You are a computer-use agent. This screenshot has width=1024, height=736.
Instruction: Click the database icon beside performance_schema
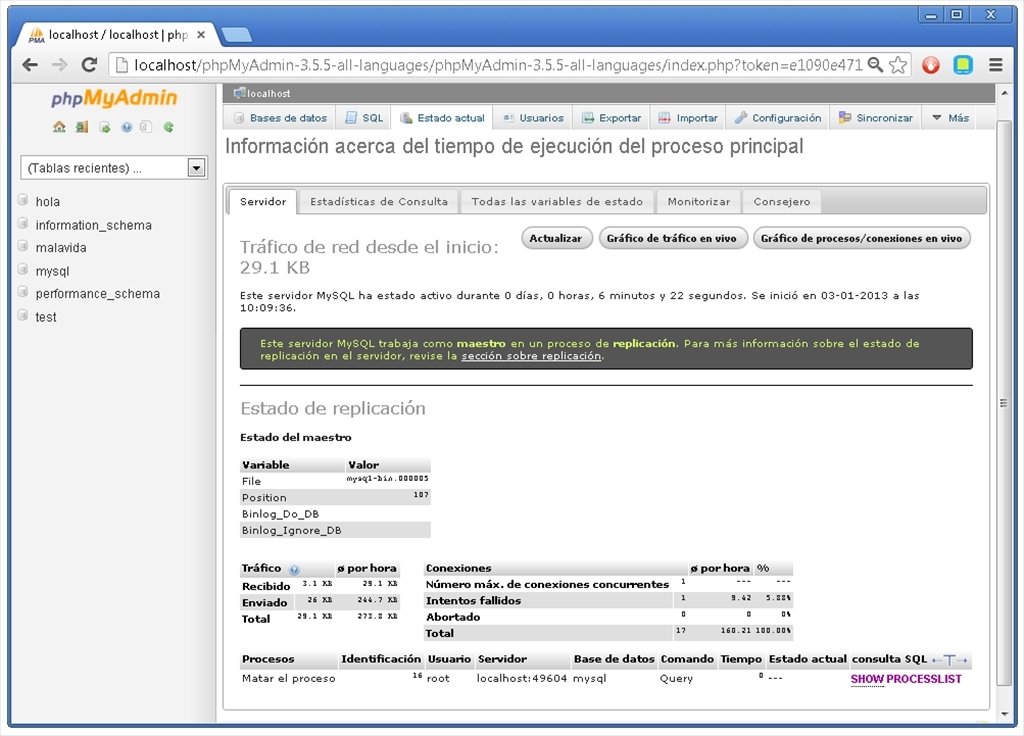point(23,292)
